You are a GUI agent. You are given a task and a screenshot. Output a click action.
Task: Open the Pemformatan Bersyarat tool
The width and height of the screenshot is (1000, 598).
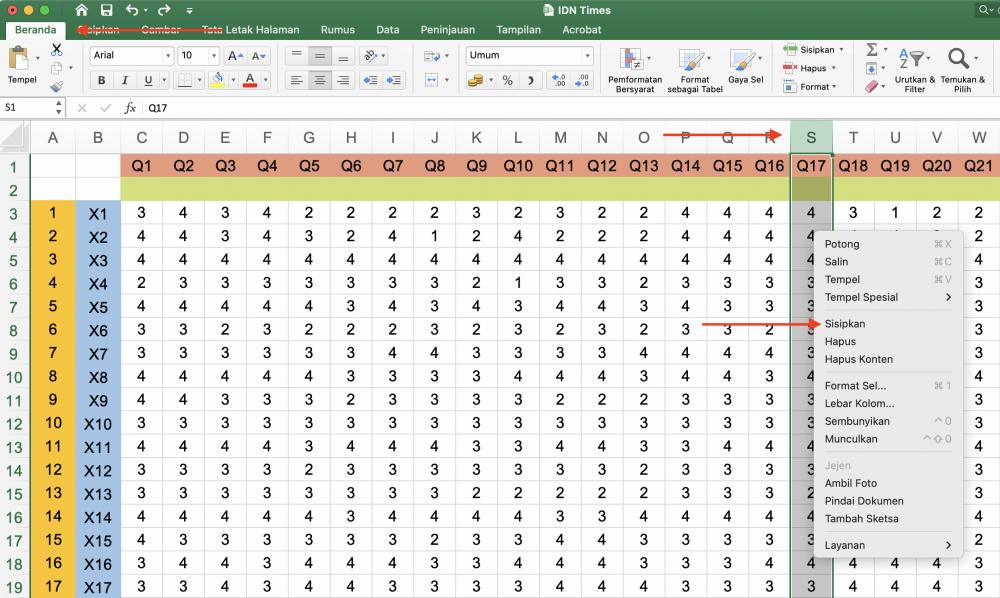coord(635,68)
